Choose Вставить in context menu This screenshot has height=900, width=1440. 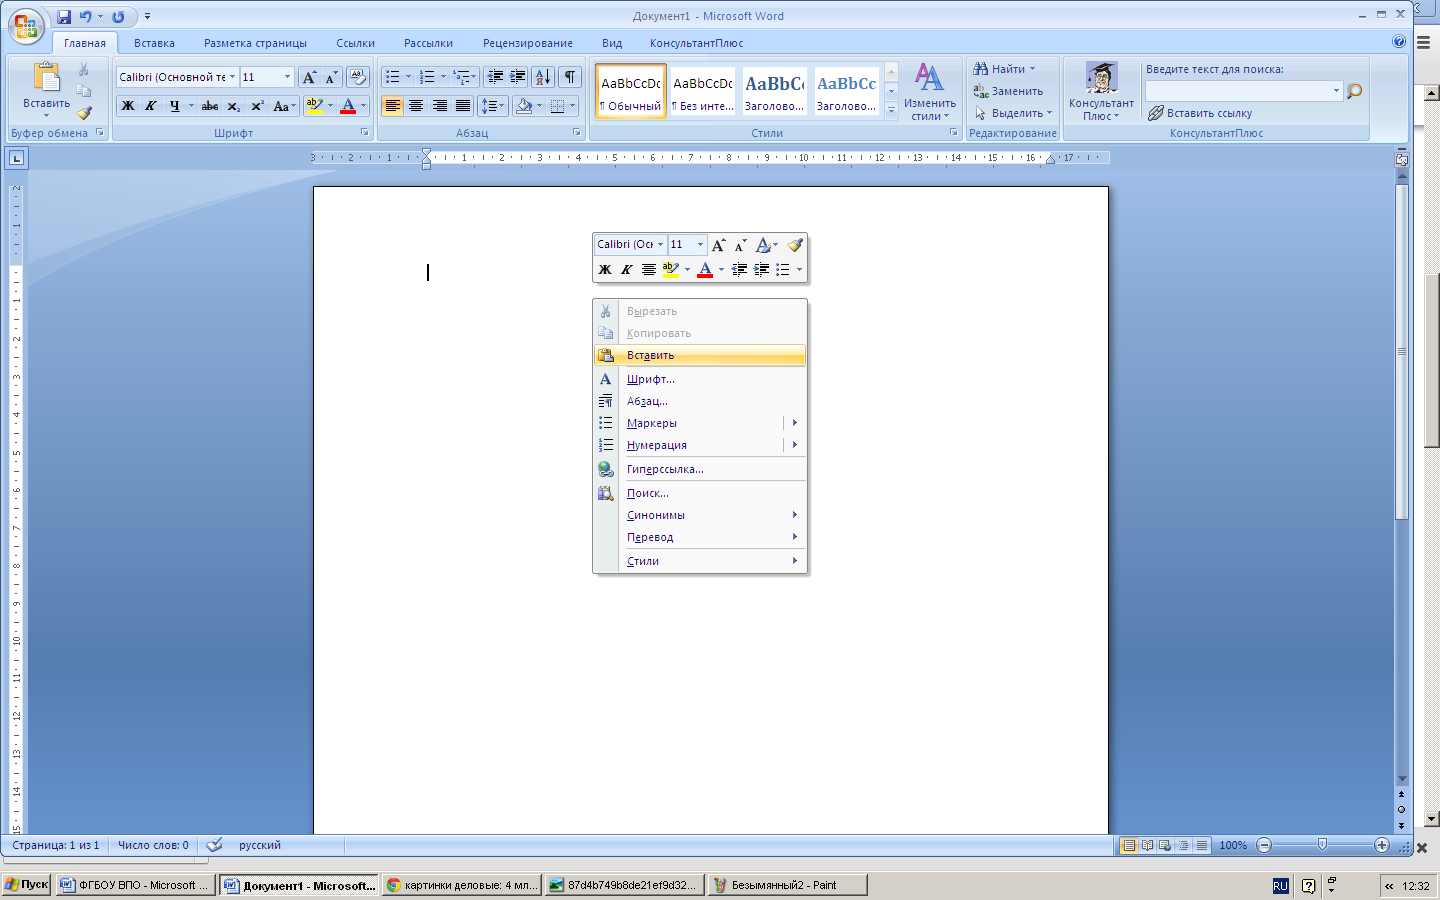tap(700, 355)
